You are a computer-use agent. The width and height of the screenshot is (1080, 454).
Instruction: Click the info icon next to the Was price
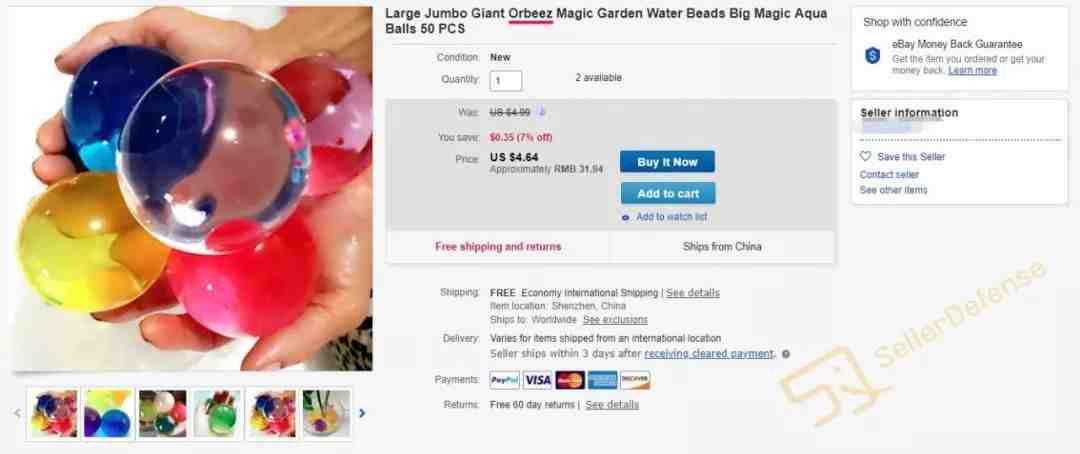pyautogui.click(x=541, y=112)
